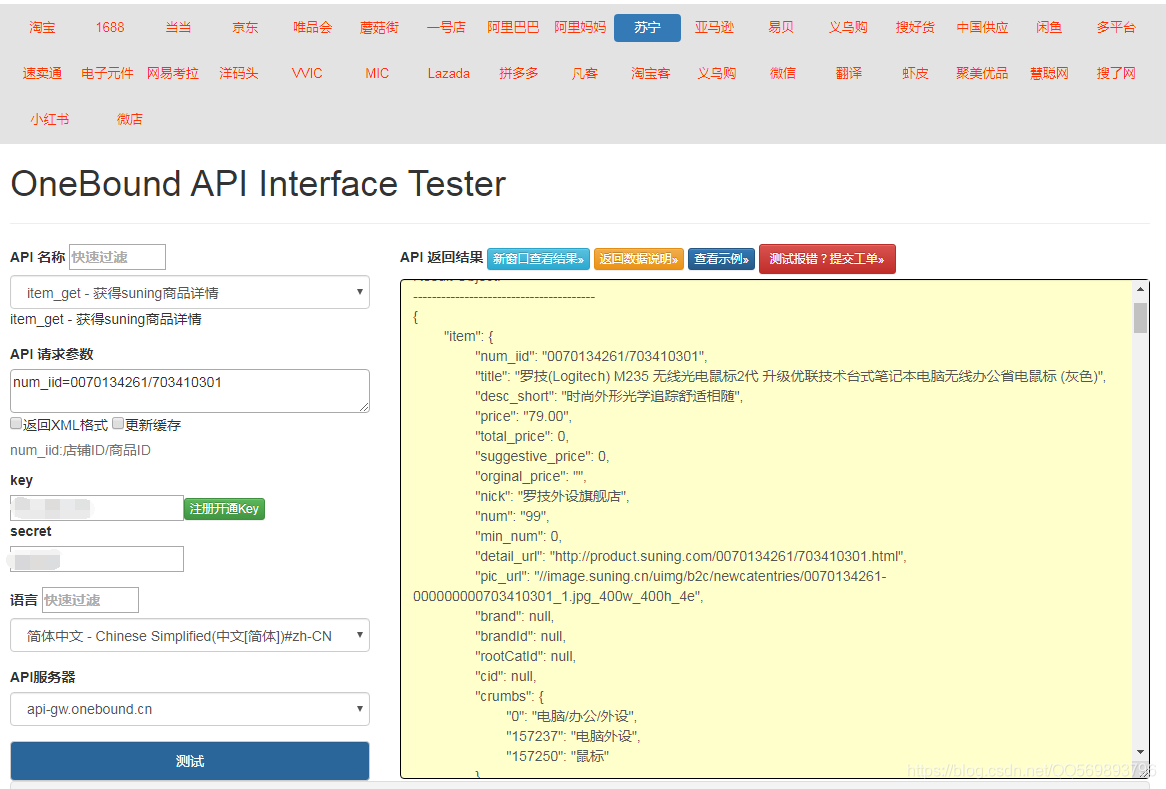Screen dimensions: 1166x789
Task: Click the "price": "79.00" line
Action: click(524, 416)
